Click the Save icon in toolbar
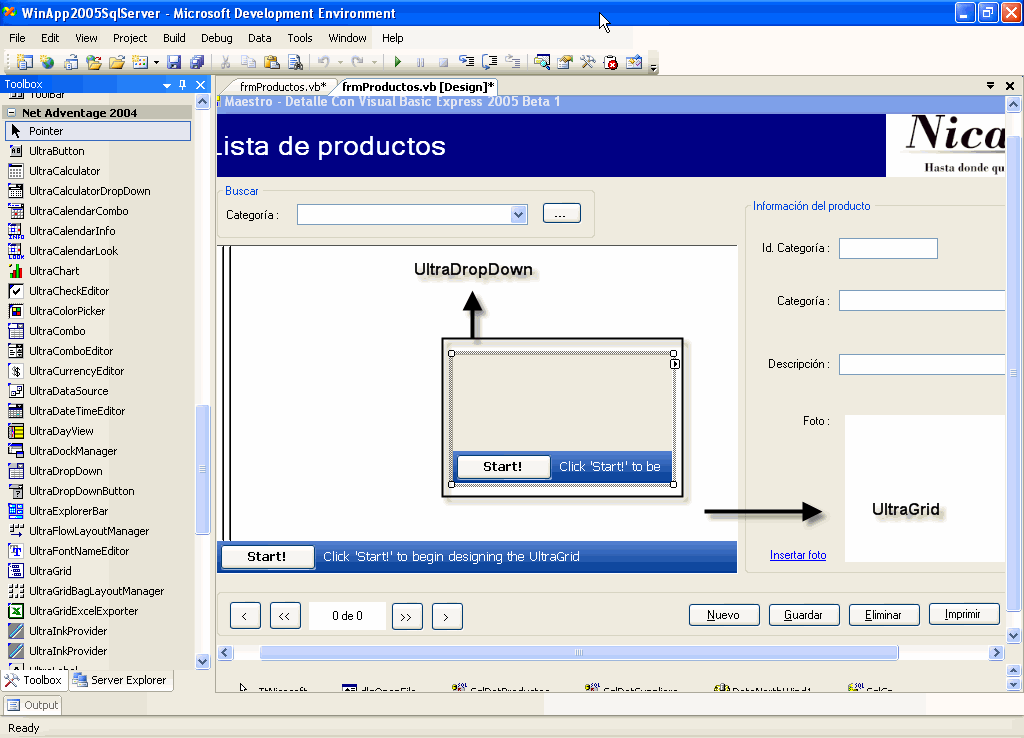This screenshot has width=1024, height=738. (174, 62)
